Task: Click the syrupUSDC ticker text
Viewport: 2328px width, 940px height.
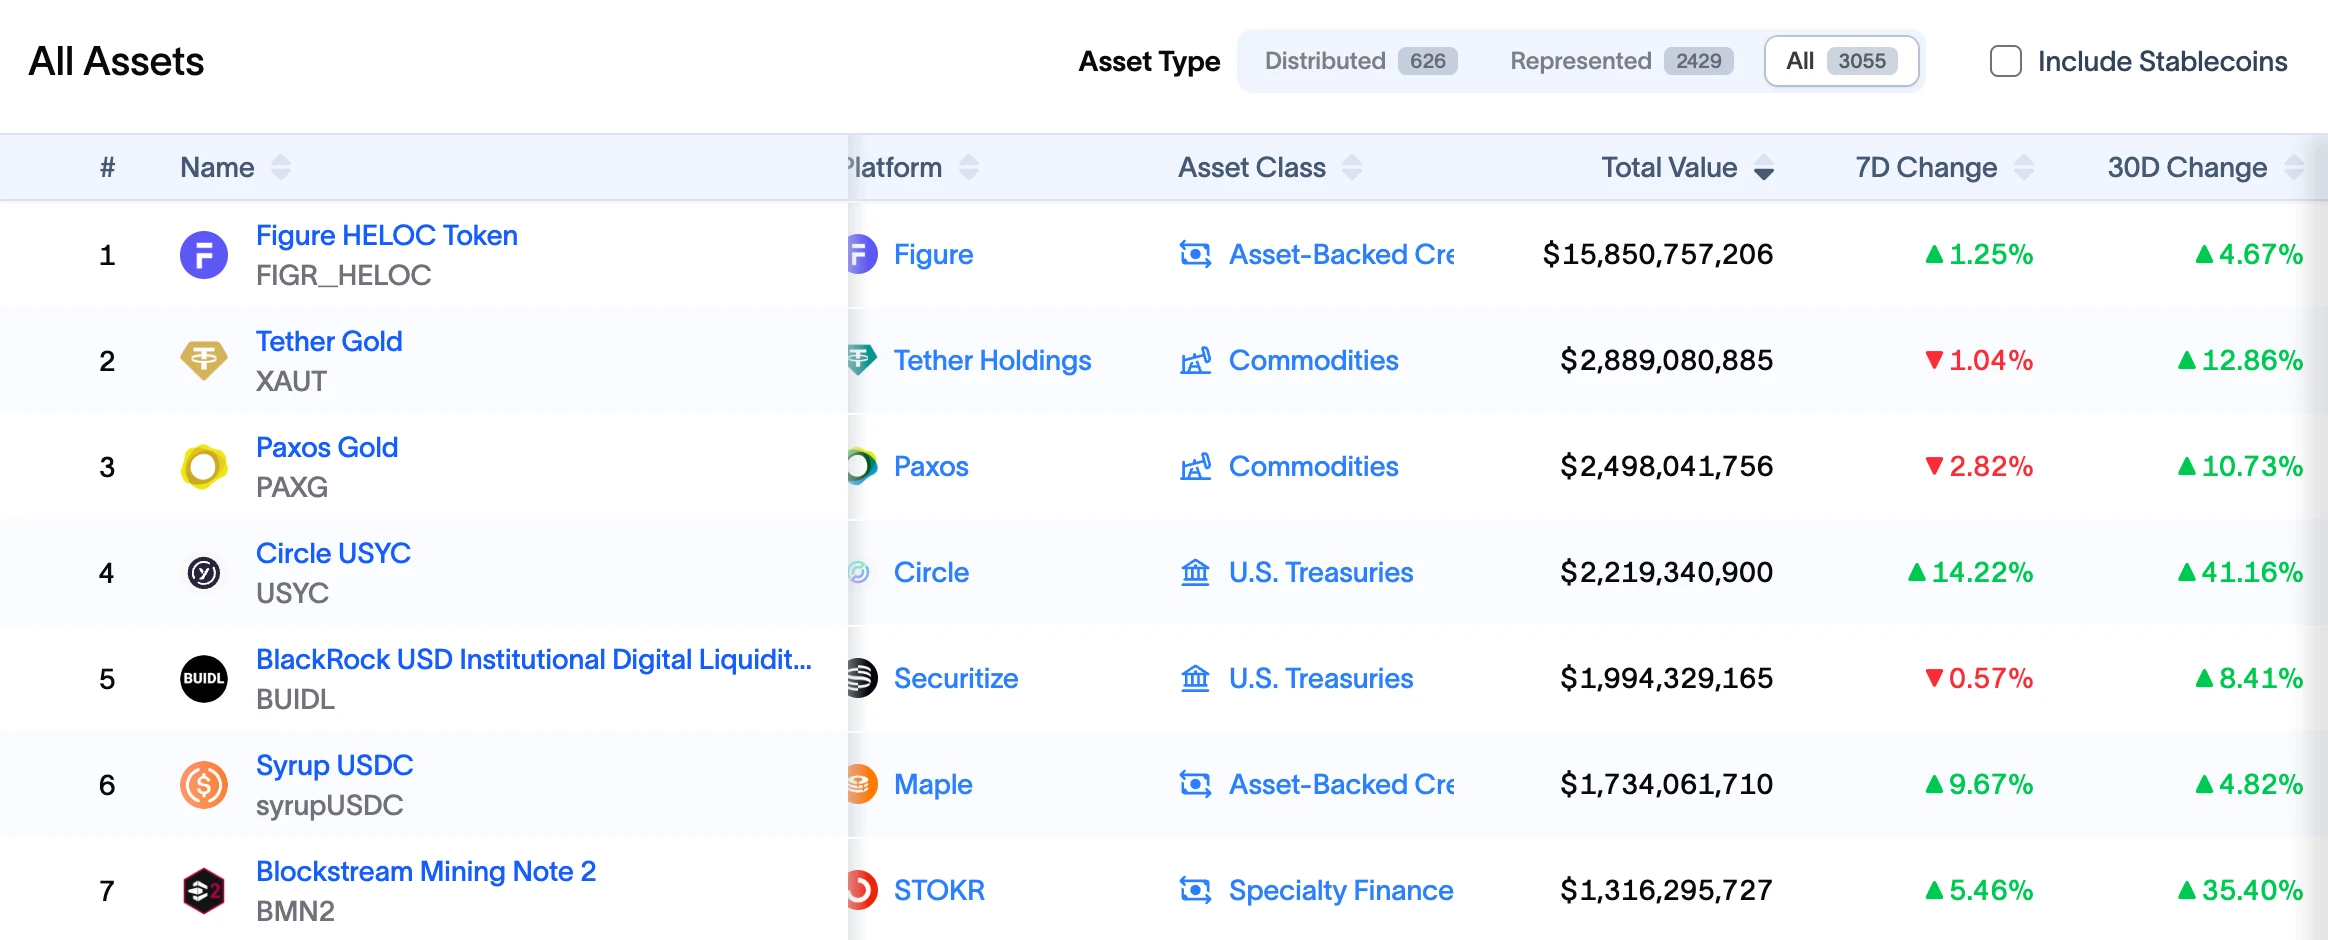Action: click(330, 805)
